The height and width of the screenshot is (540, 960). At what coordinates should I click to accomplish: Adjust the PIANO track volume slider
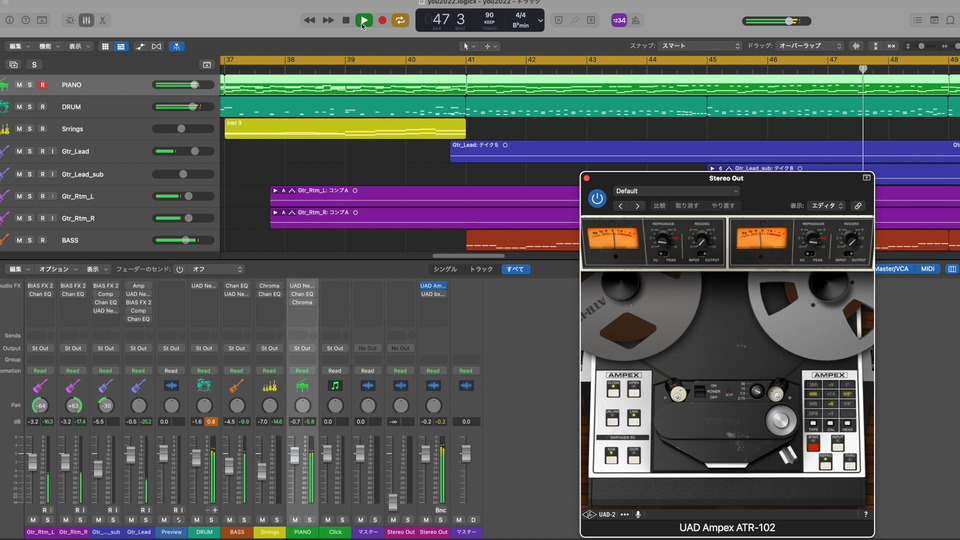(x=183, y=85)
